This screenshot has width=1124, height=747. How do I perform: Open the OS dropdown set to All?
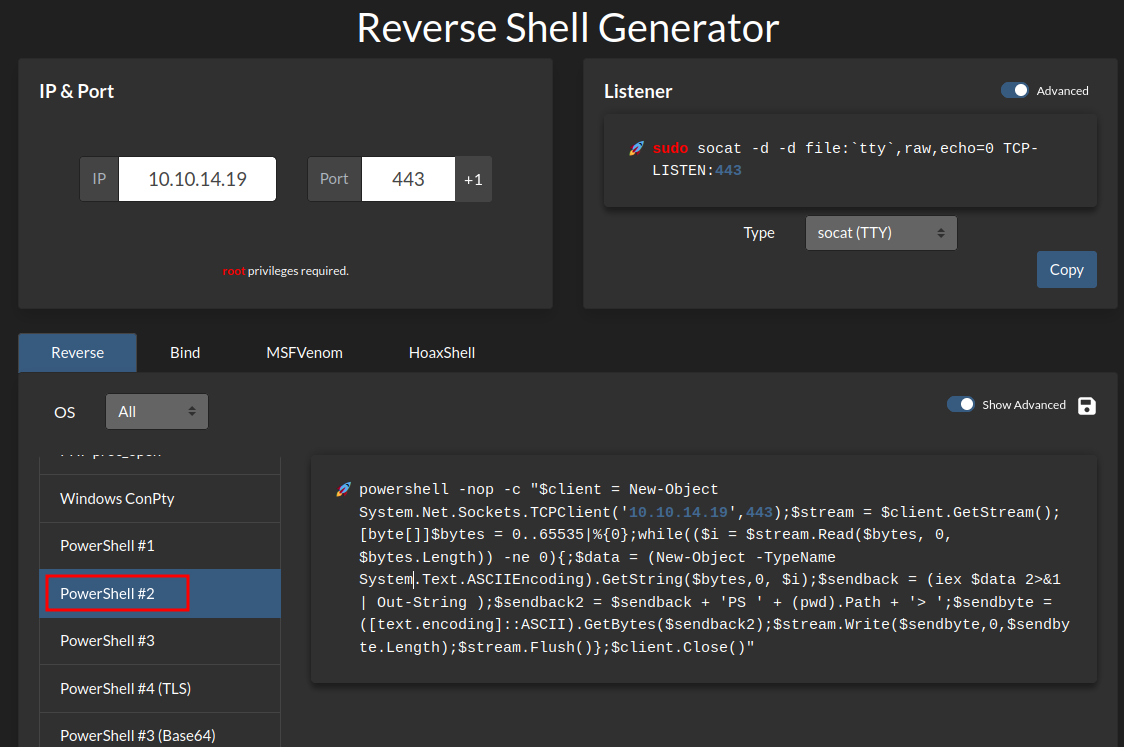point(157,411)
